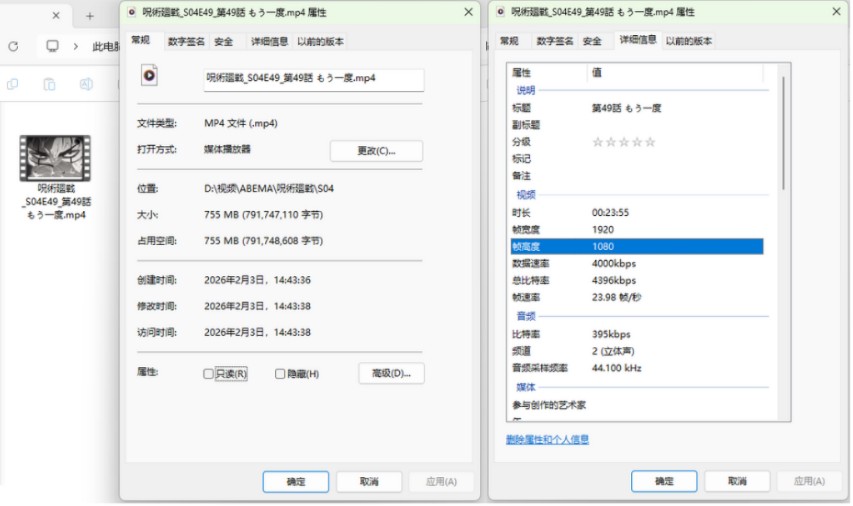Select the 参与创作的艺术家 row
Screen dimensions: 853x506
pos(637,405)
